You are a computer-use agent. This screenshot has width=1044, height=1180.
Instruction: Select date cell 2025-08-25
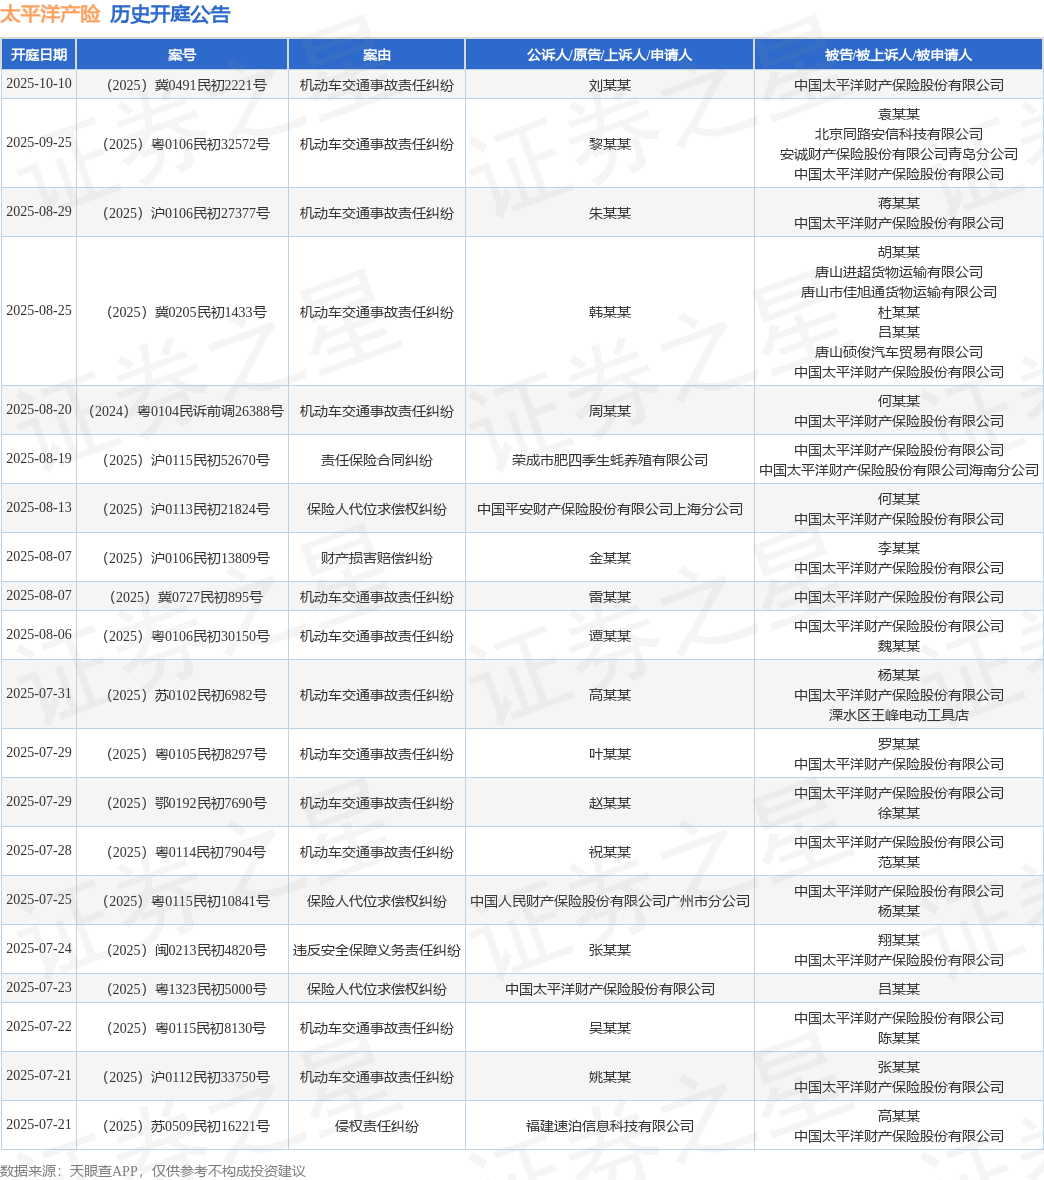(x=39, y=310)
